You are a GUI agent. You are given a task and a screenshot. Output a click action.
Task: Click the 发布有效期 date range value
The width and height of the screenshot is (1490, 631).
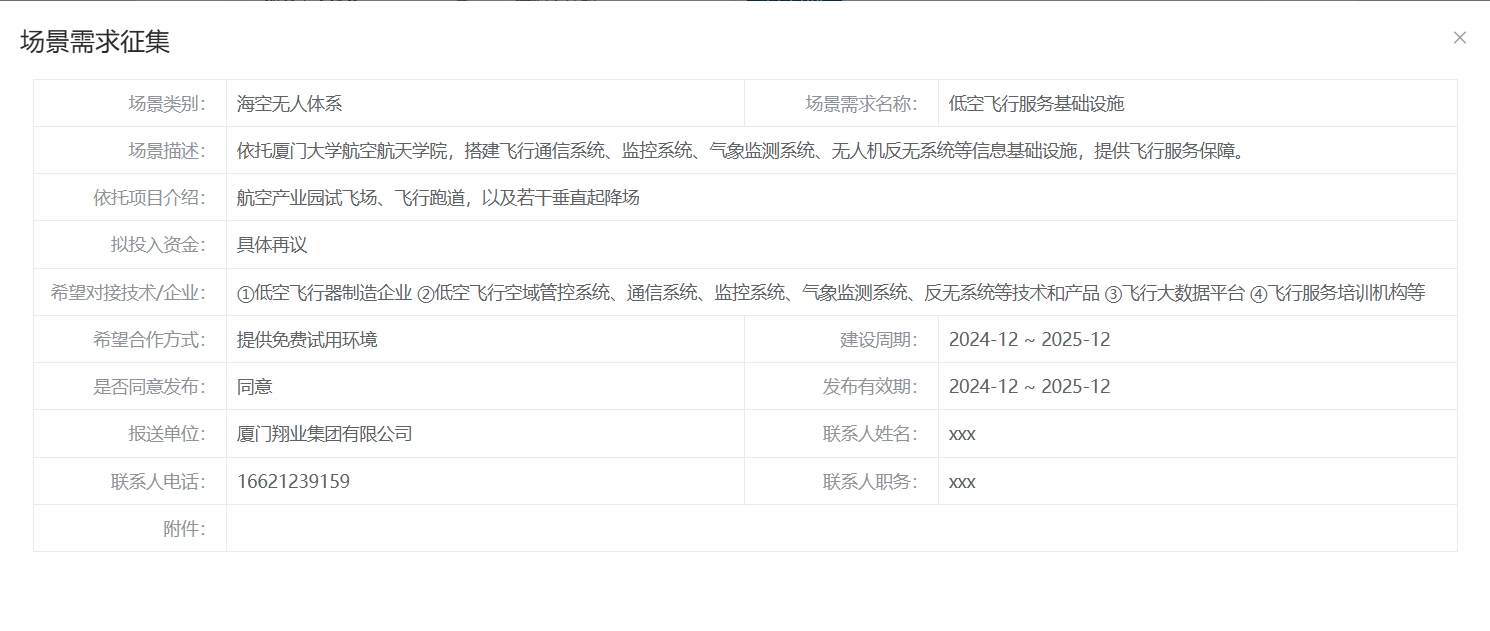[x=1029, y=386]
